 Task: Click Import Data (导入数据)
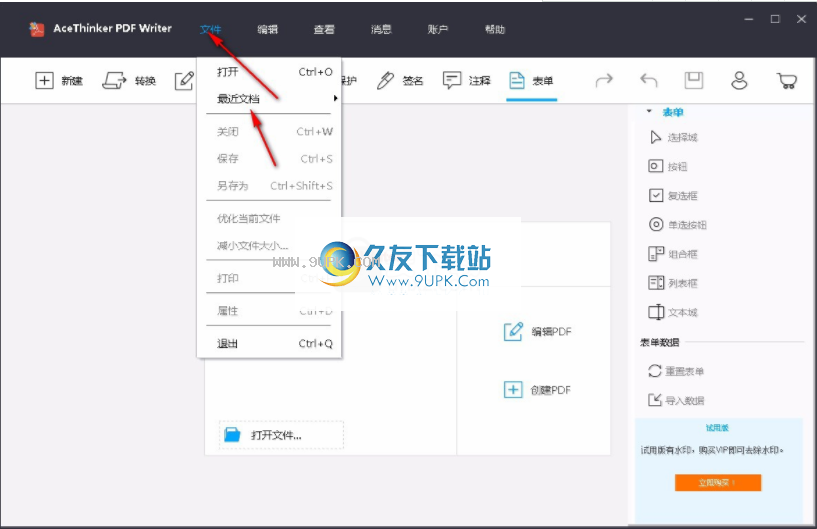676,400
